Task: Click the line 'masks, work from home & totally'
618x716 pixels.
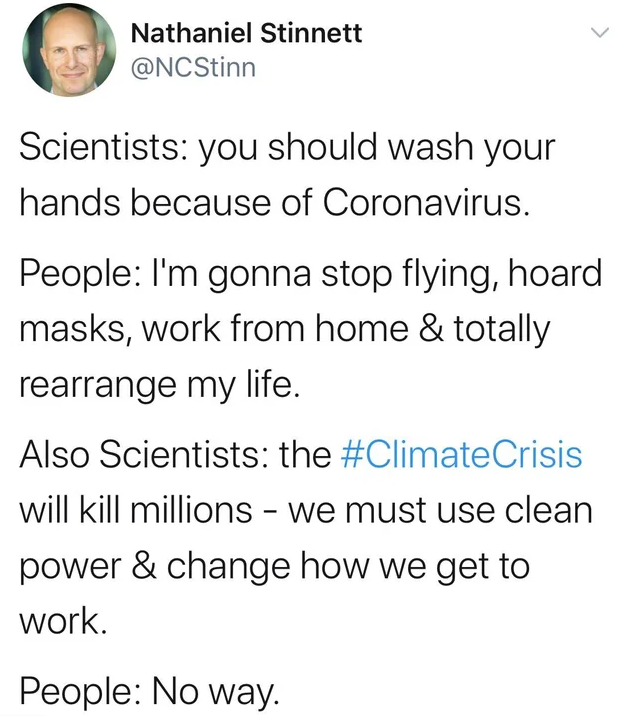Action: 285,331
